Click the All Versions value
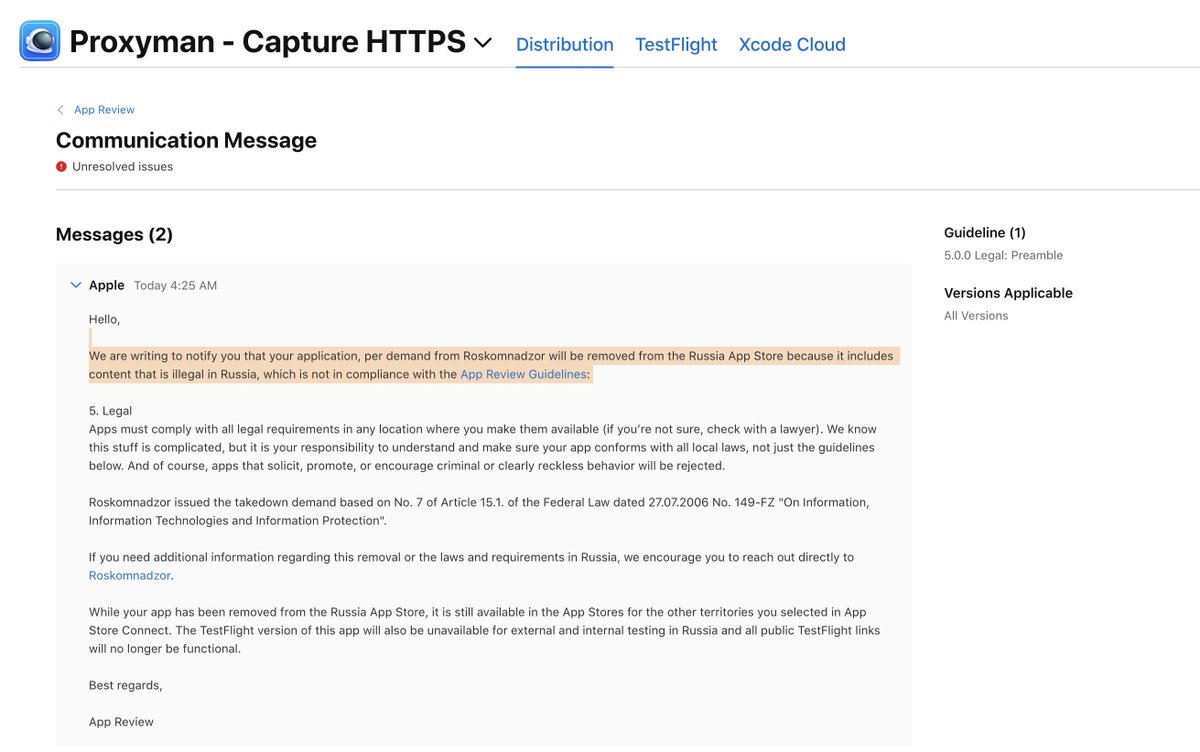Image resolution: width=1200 pixels, height=752 pixels. point(976,316)
